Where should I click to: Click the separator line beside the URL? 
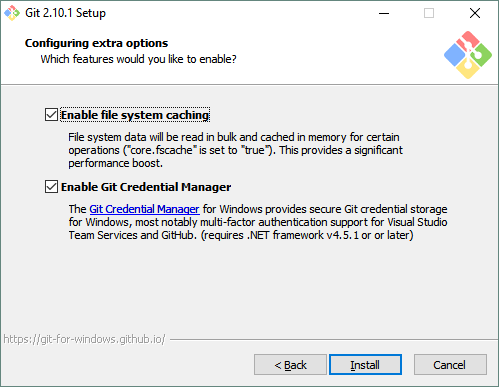point(334,340)
